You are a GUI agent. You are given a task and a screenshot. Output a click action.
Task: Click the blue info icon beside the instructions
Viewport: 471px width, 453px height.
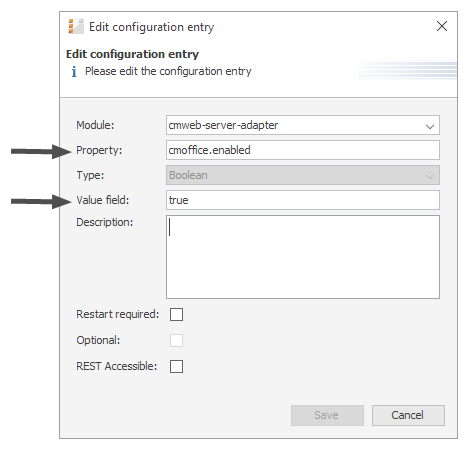tap(74, 71)
